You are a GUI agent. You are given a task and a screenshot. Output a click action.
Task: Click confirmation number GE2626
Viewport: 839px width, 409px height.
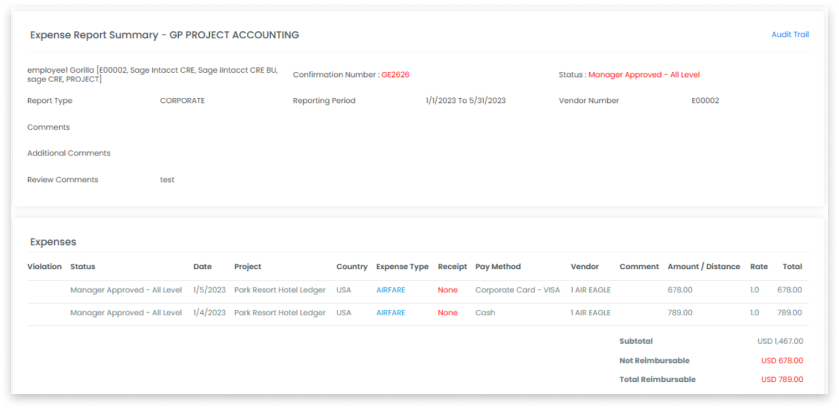pos(395,75)
